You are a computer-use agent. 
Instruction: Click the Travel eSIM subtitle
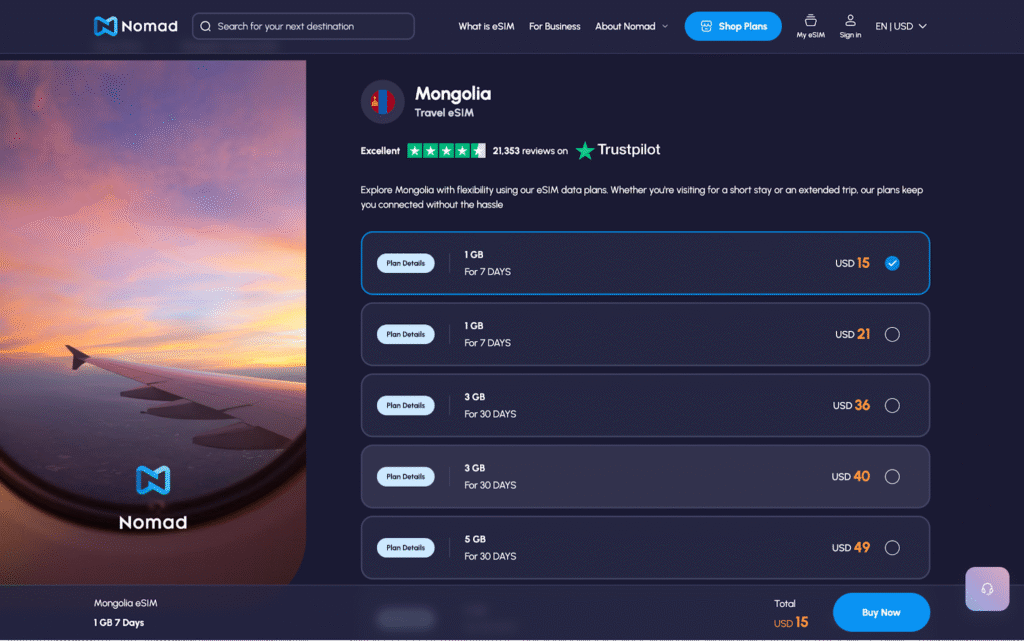pos(444,113)
